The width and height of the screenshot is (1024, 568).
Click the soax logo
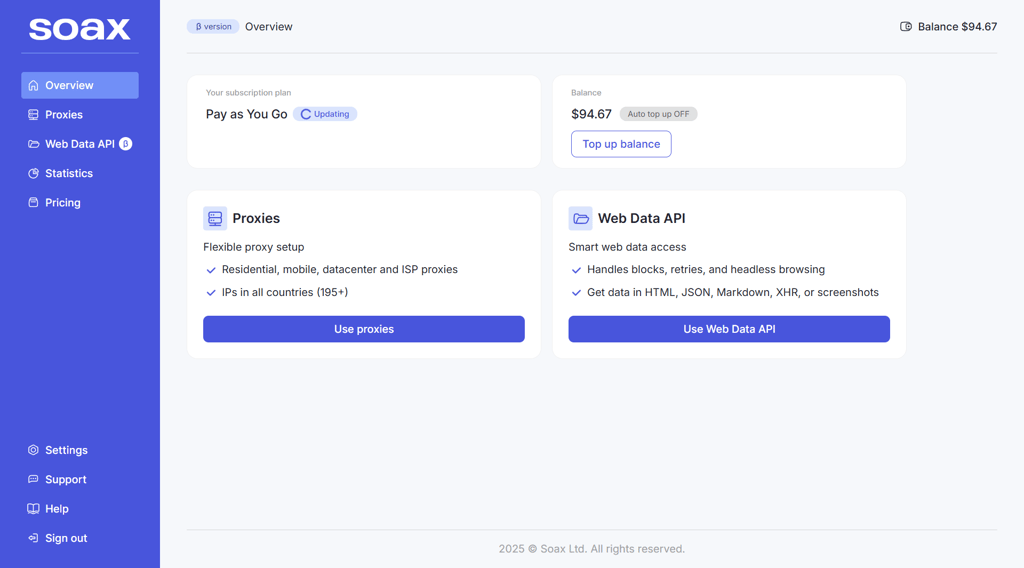pos(80,29)
